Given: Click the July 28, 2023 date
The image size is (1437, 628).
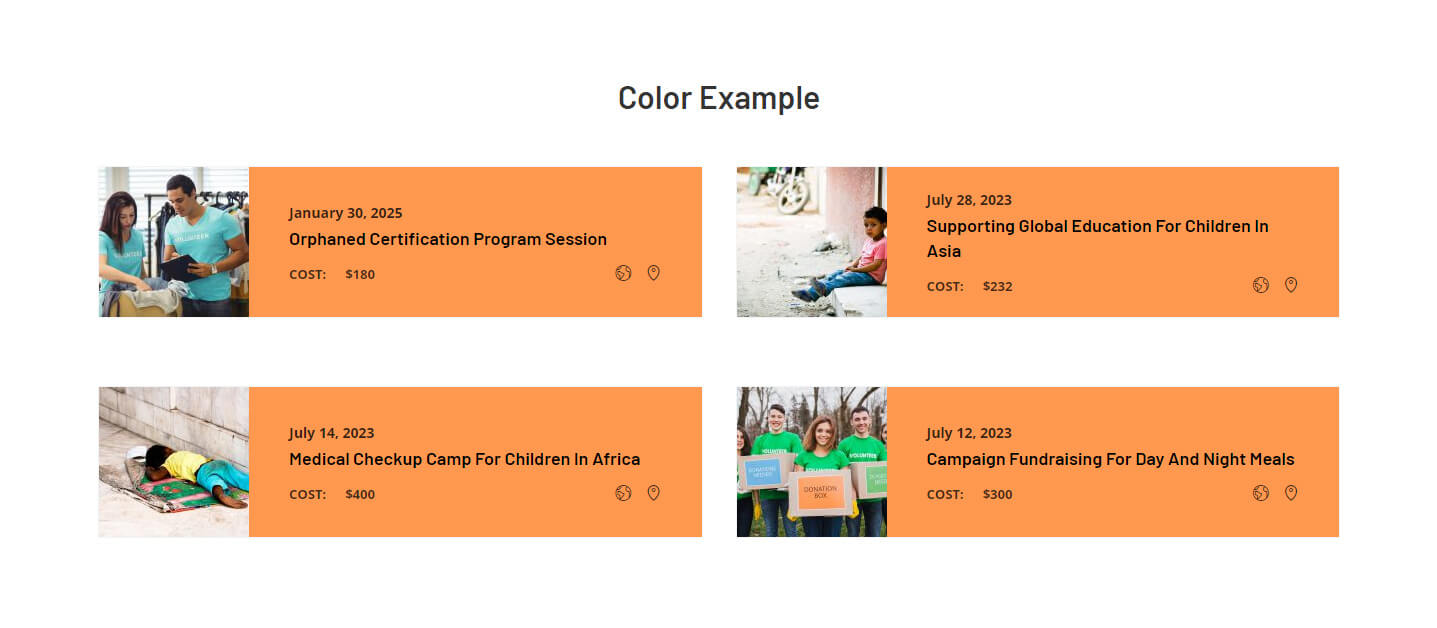Looking at the screenshot, I should point(968,200).
